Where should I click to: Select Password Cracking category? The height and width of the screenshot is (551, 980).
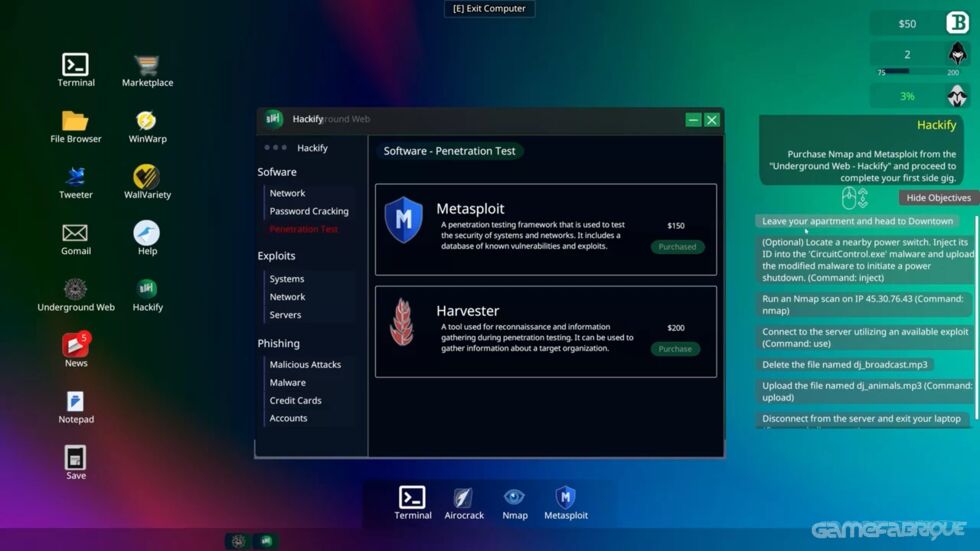point(309,211)
